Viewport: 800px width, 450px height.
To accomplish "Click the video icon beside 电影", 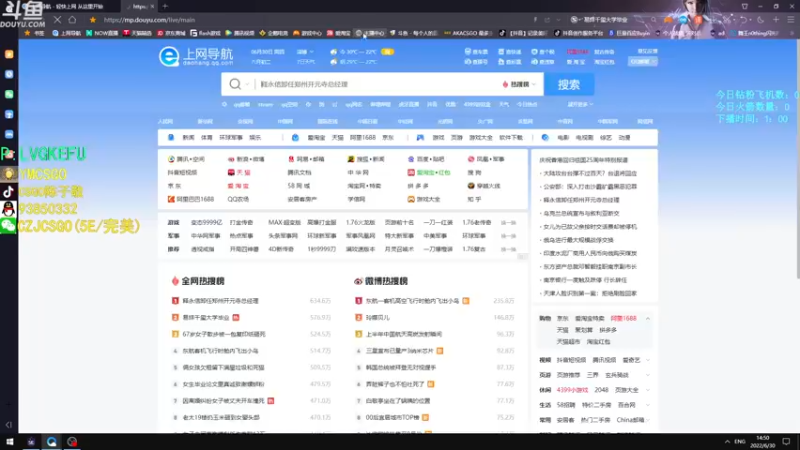I will point(545,138).
